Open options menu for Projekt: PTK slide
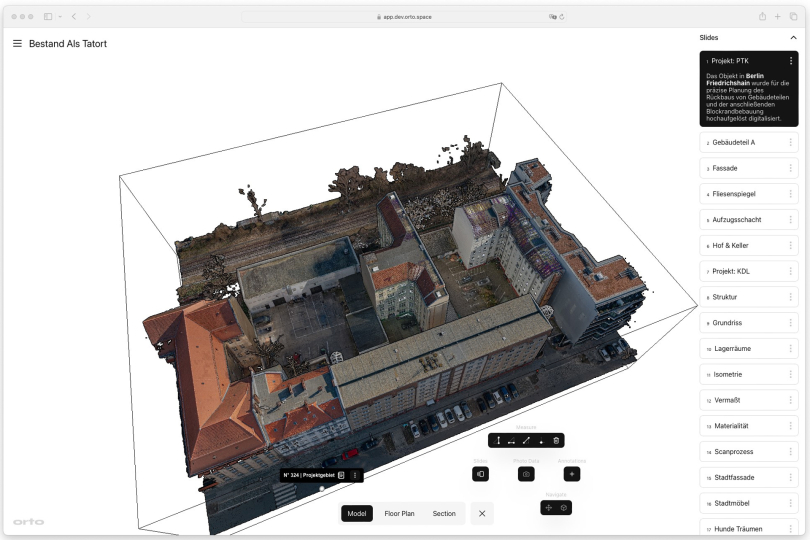Screen dimensions: 810x540 790,61
